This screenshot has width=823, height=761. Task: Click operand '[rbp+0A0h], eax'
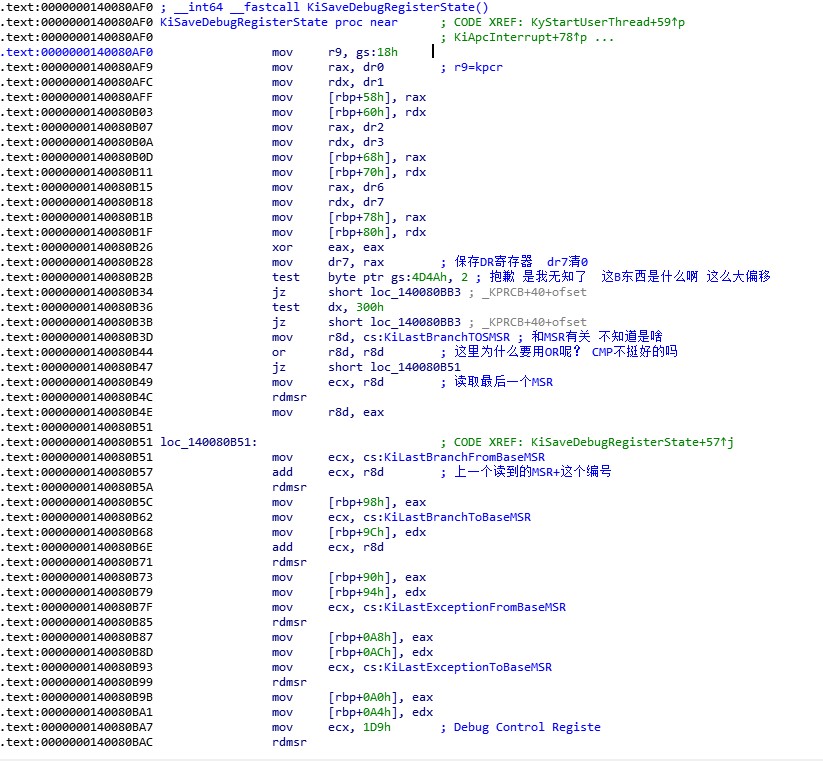click(381, 697)
